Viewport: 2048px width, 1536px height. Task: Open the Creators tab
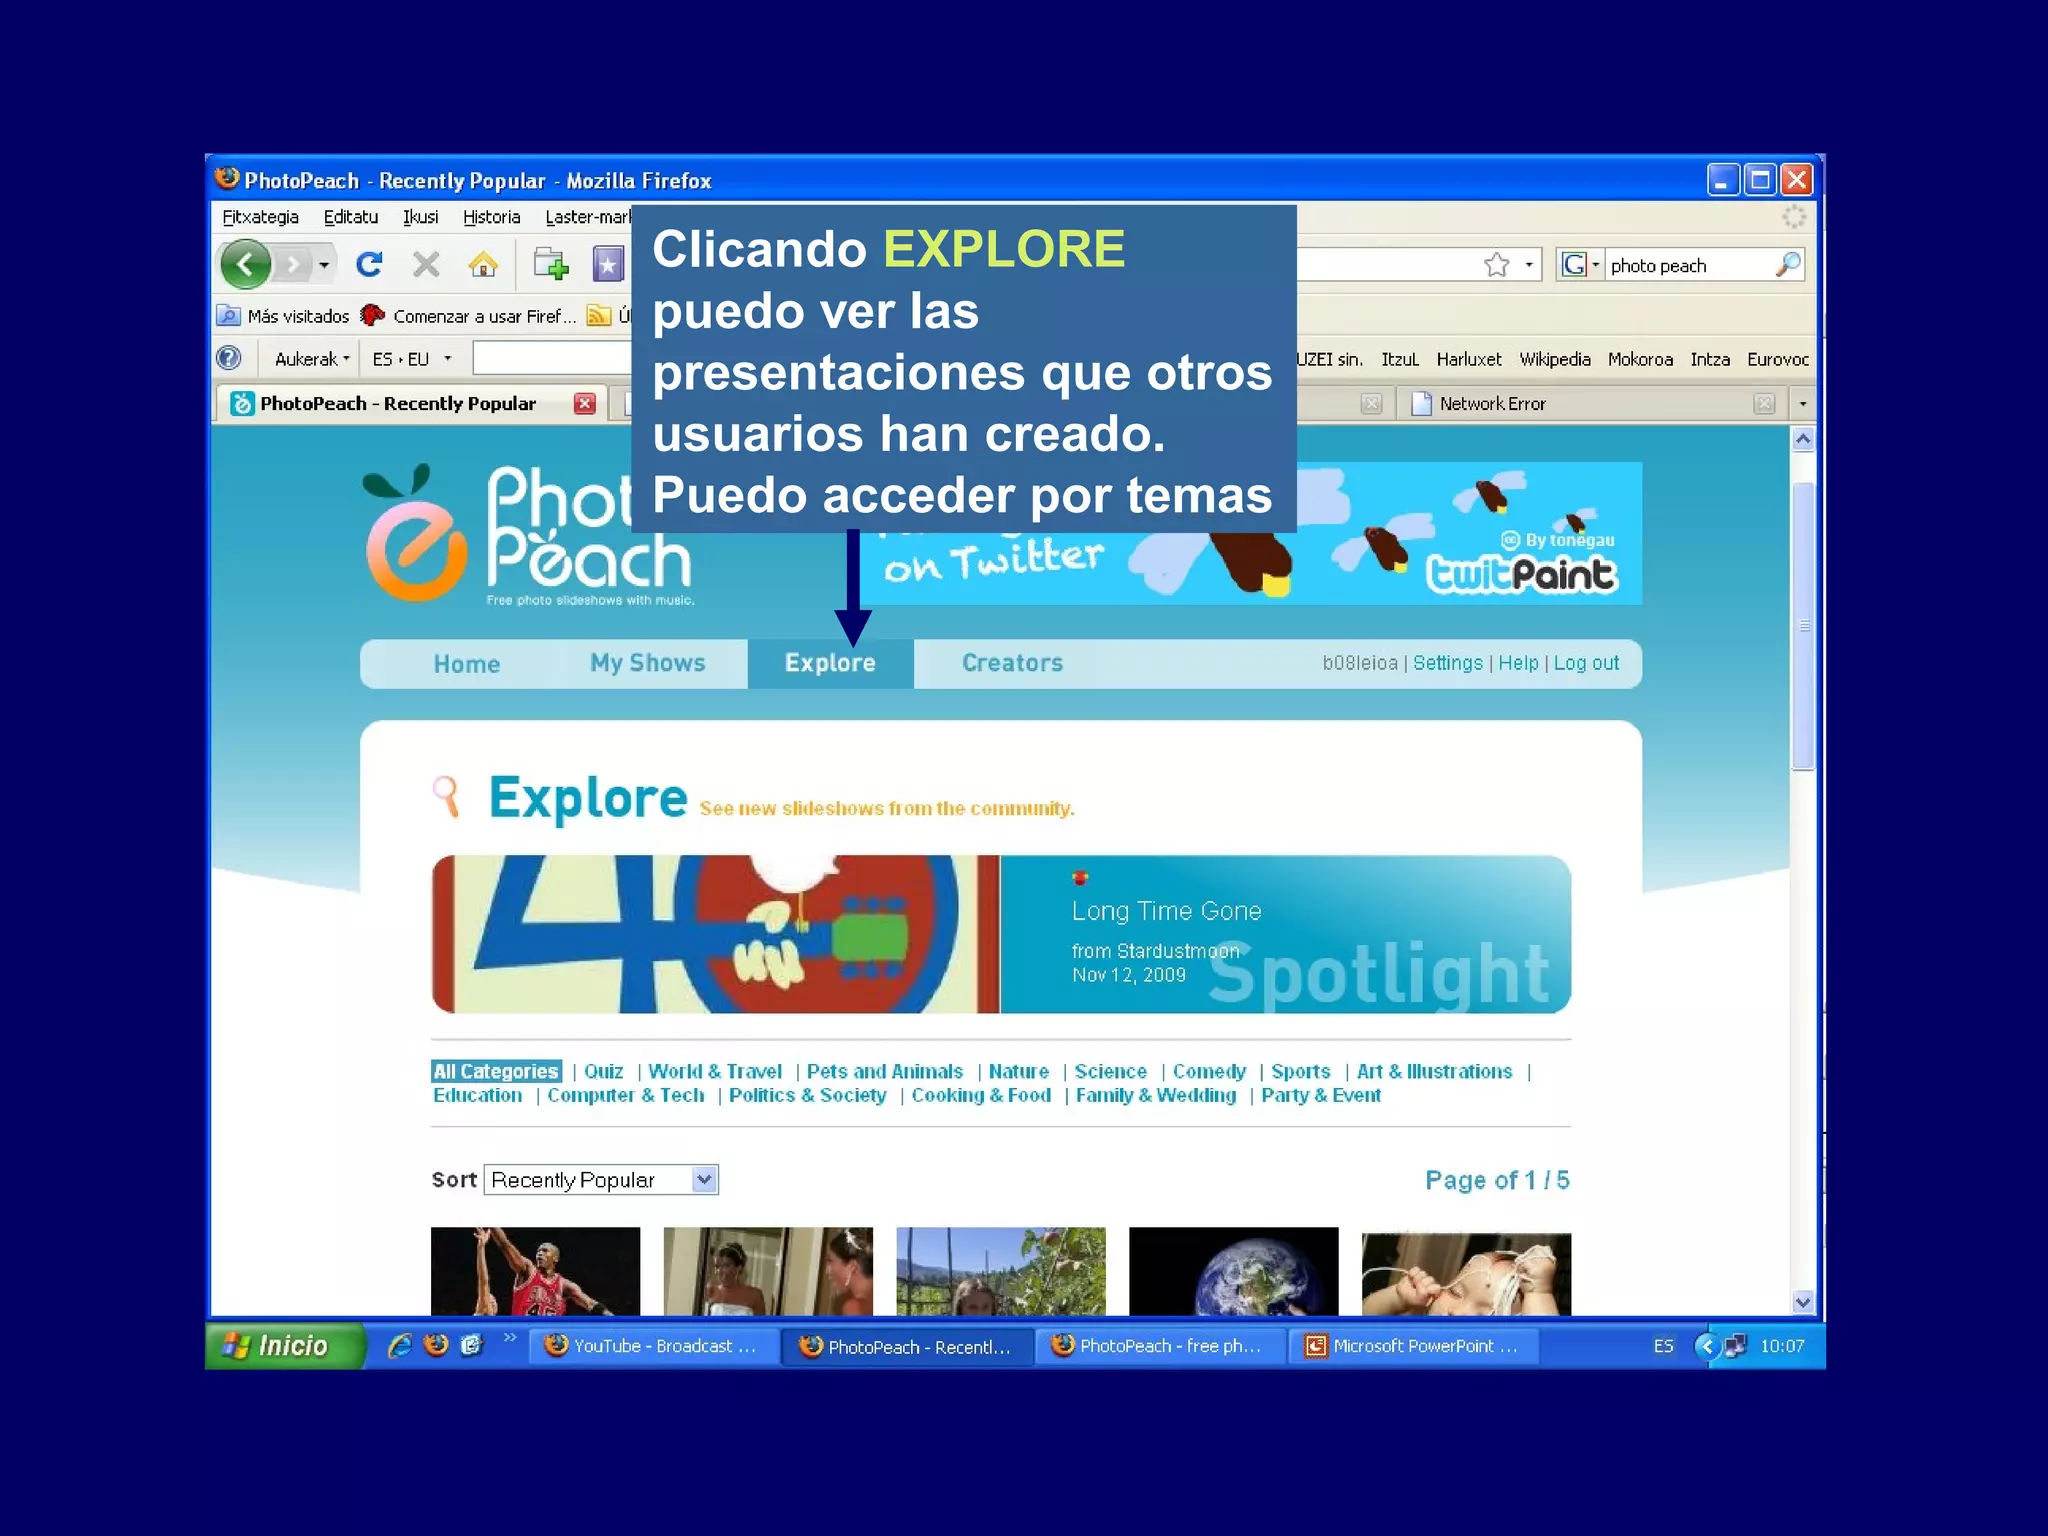click(x=1012, y=663)
